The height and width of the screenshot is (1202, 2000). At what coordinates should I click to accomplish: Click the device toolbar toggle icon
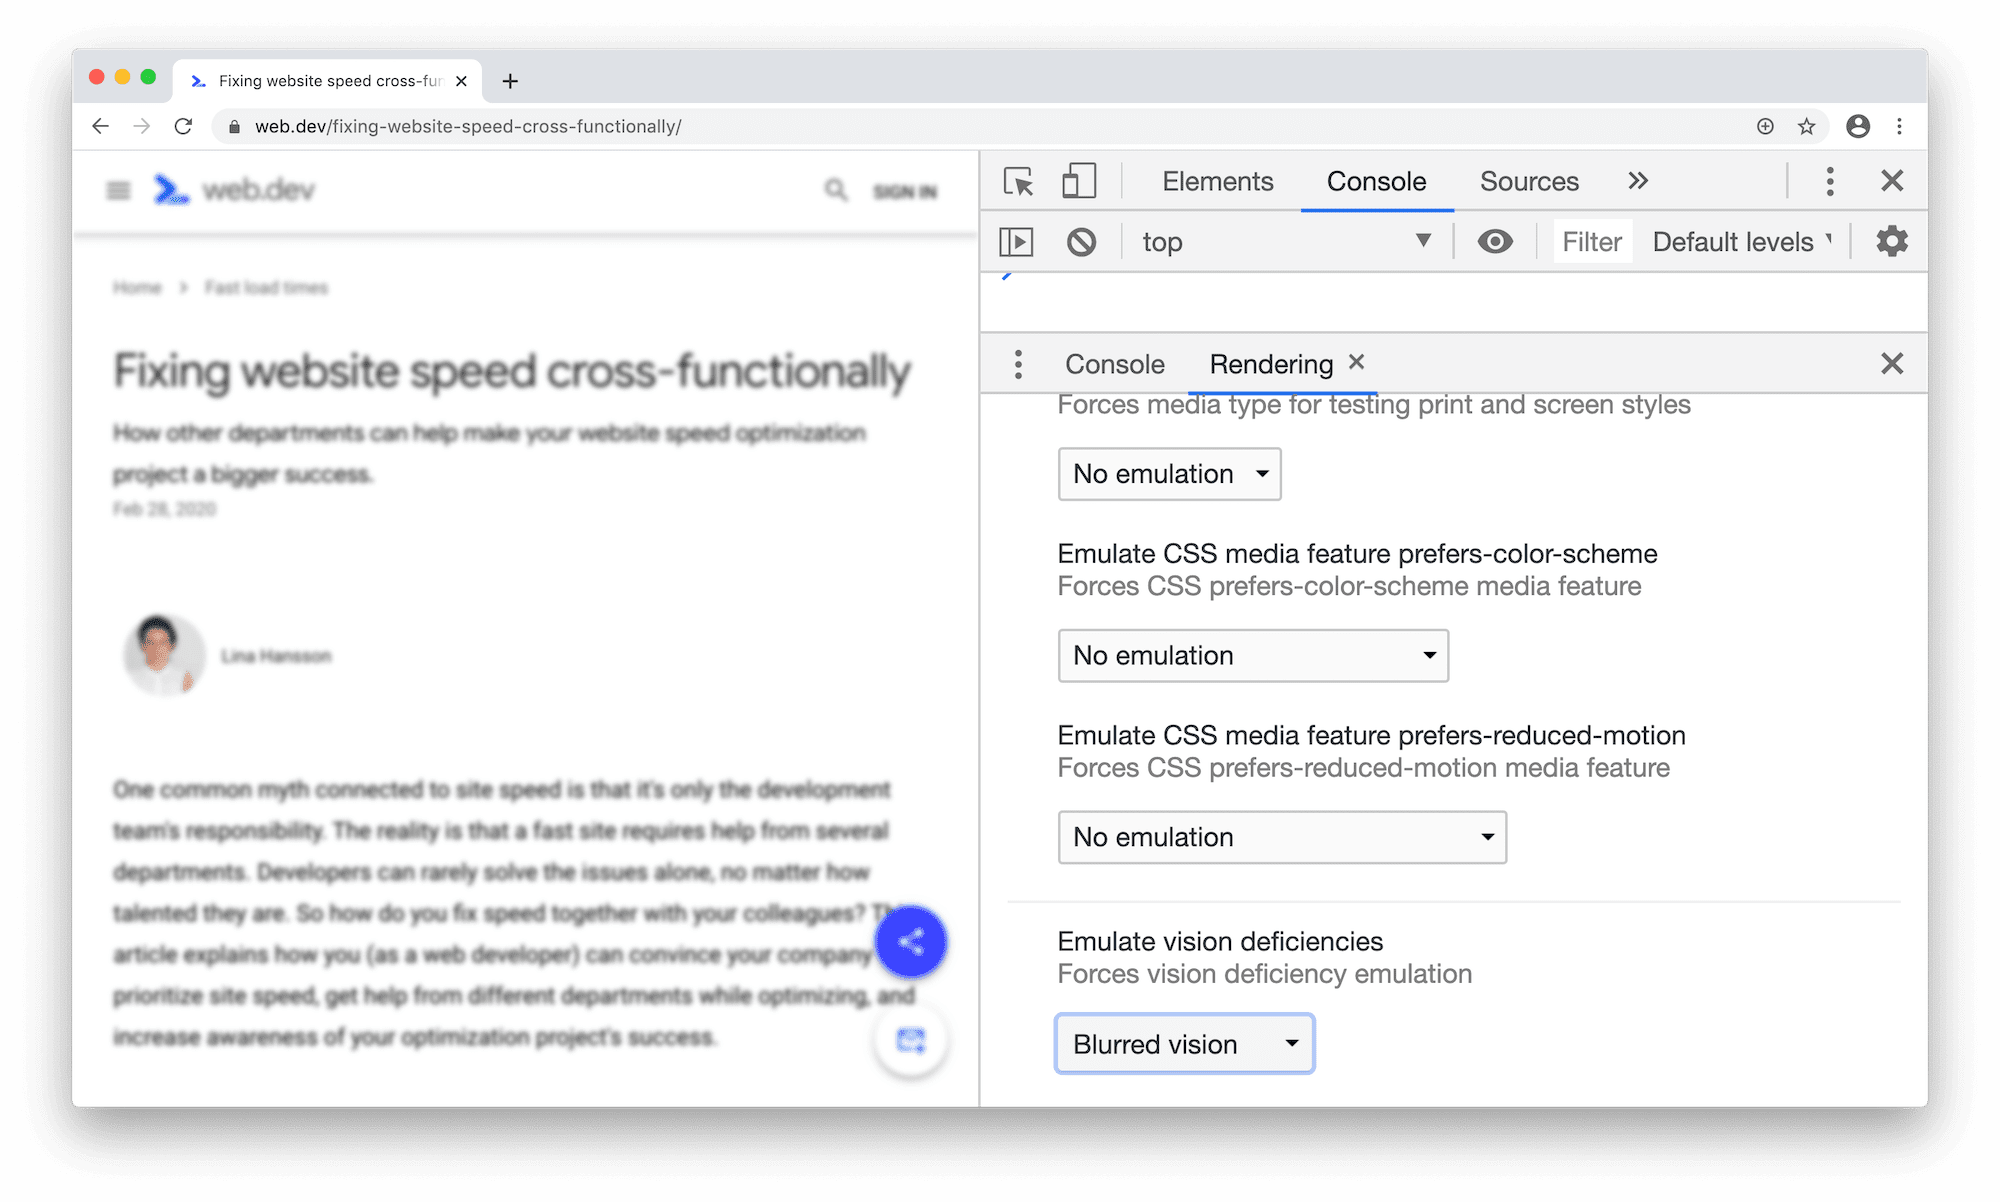click(x=1077, y=180)
